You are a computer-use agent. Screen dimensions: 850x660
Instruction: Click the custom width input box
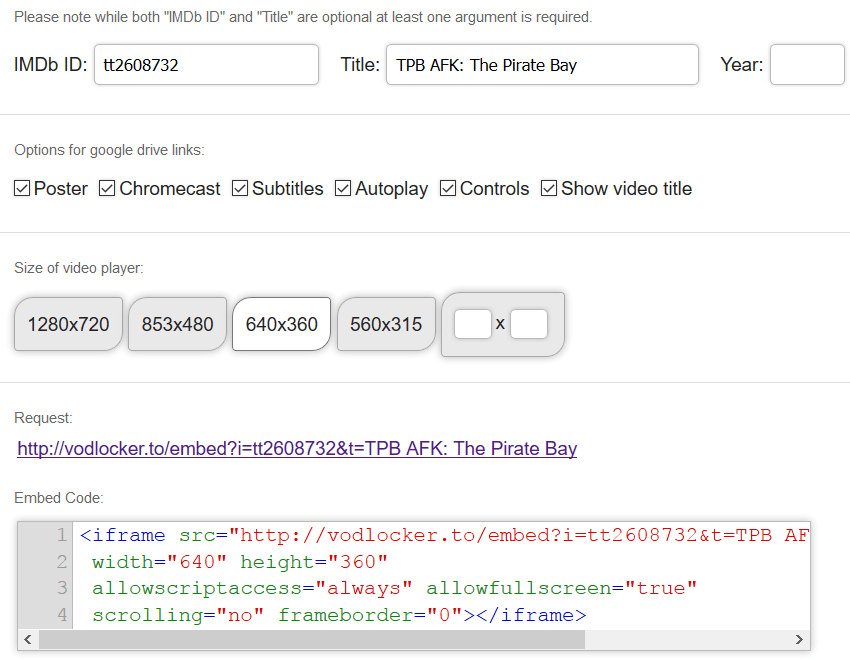pyautogui.click(x=473, y=324)
